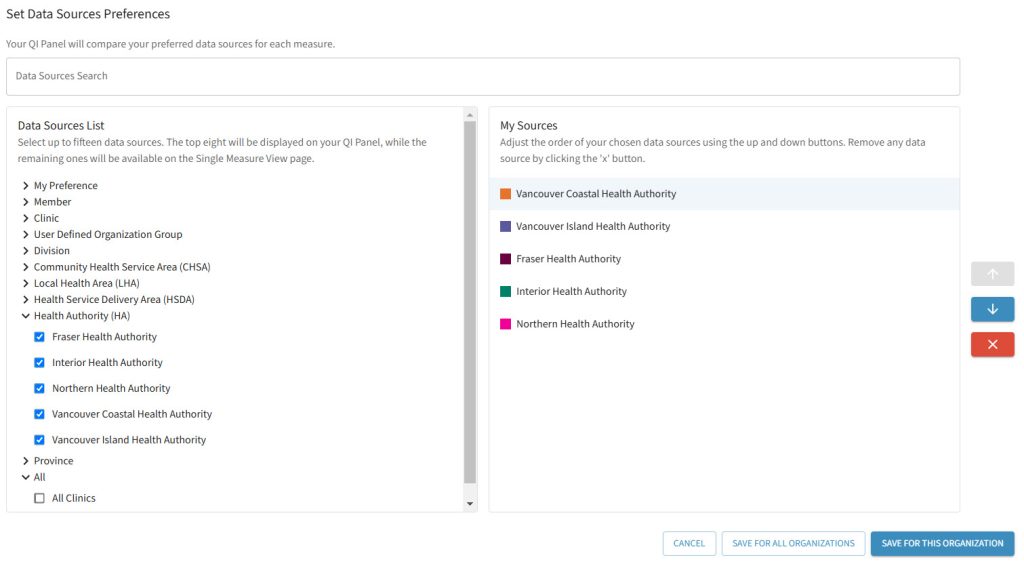Image resolution: width=1024 pixels, height=566 pixels.
Task: Check the All Clinics checkbox
Action: [x=40, y=498]
